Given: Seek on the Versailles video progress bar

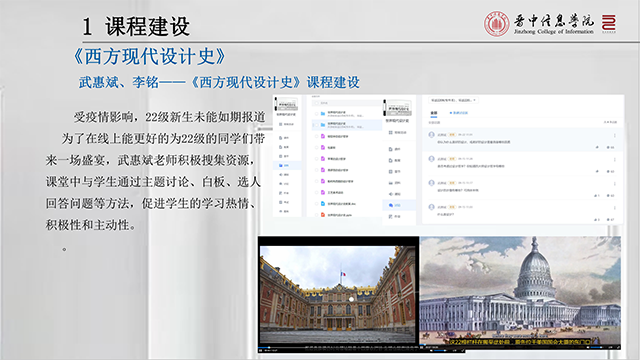Looking at the screenshot, I should 339,347.
